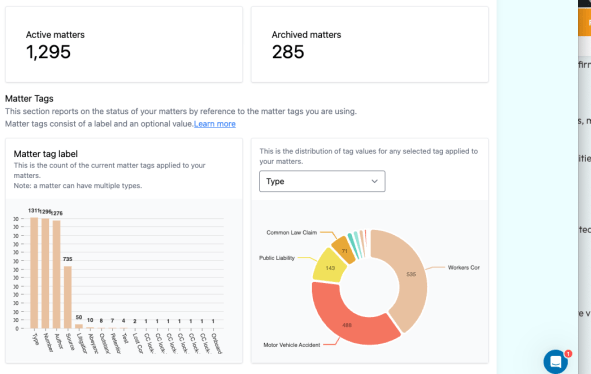Image resolution: width=591 pixels, height=374 pixels.
Task: Click the 'Lost Cor' axis label
Action: (138, 343)
